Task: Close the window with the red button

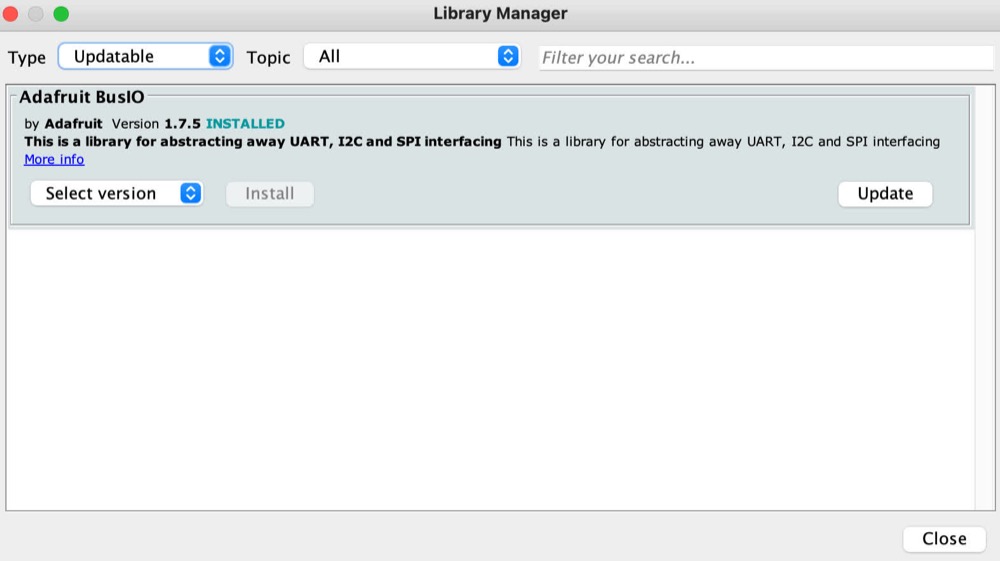Action: pos(12,14)
